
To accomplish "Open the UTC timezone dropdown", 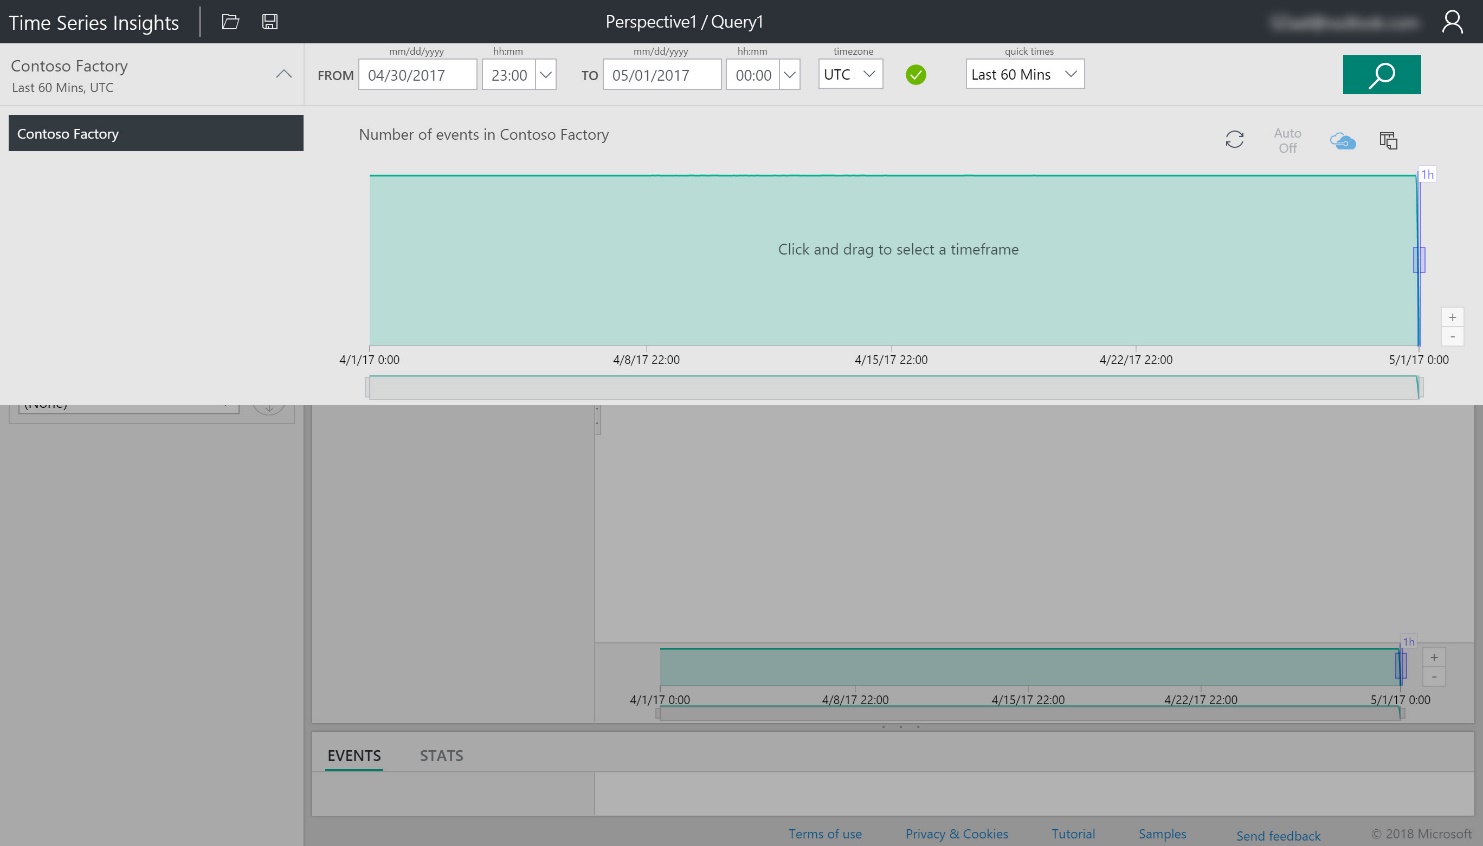I will tap(850, 75).
